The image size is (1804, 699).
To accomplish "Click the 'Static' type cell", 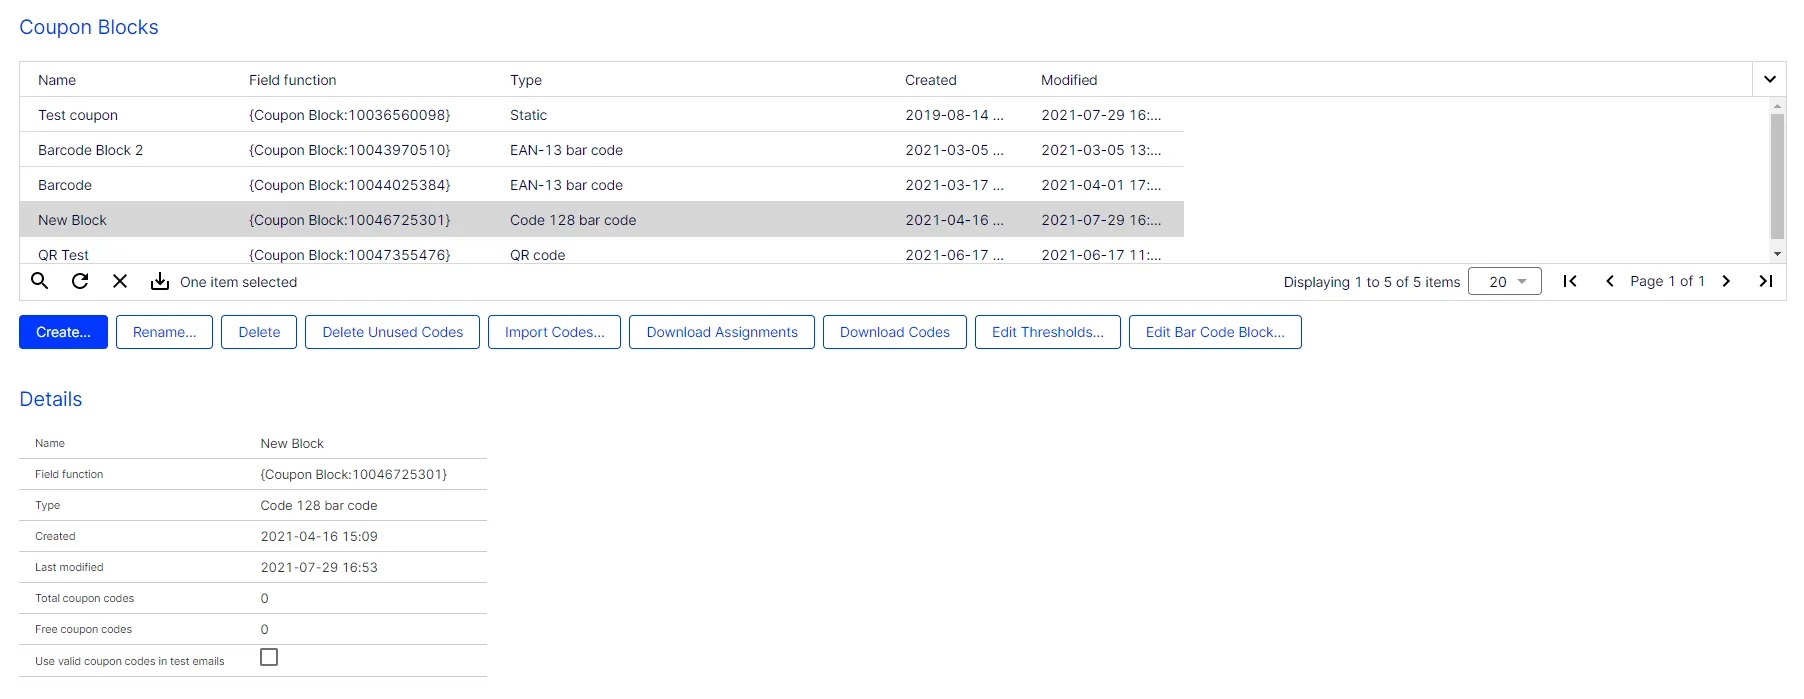I will pos(528,115).
